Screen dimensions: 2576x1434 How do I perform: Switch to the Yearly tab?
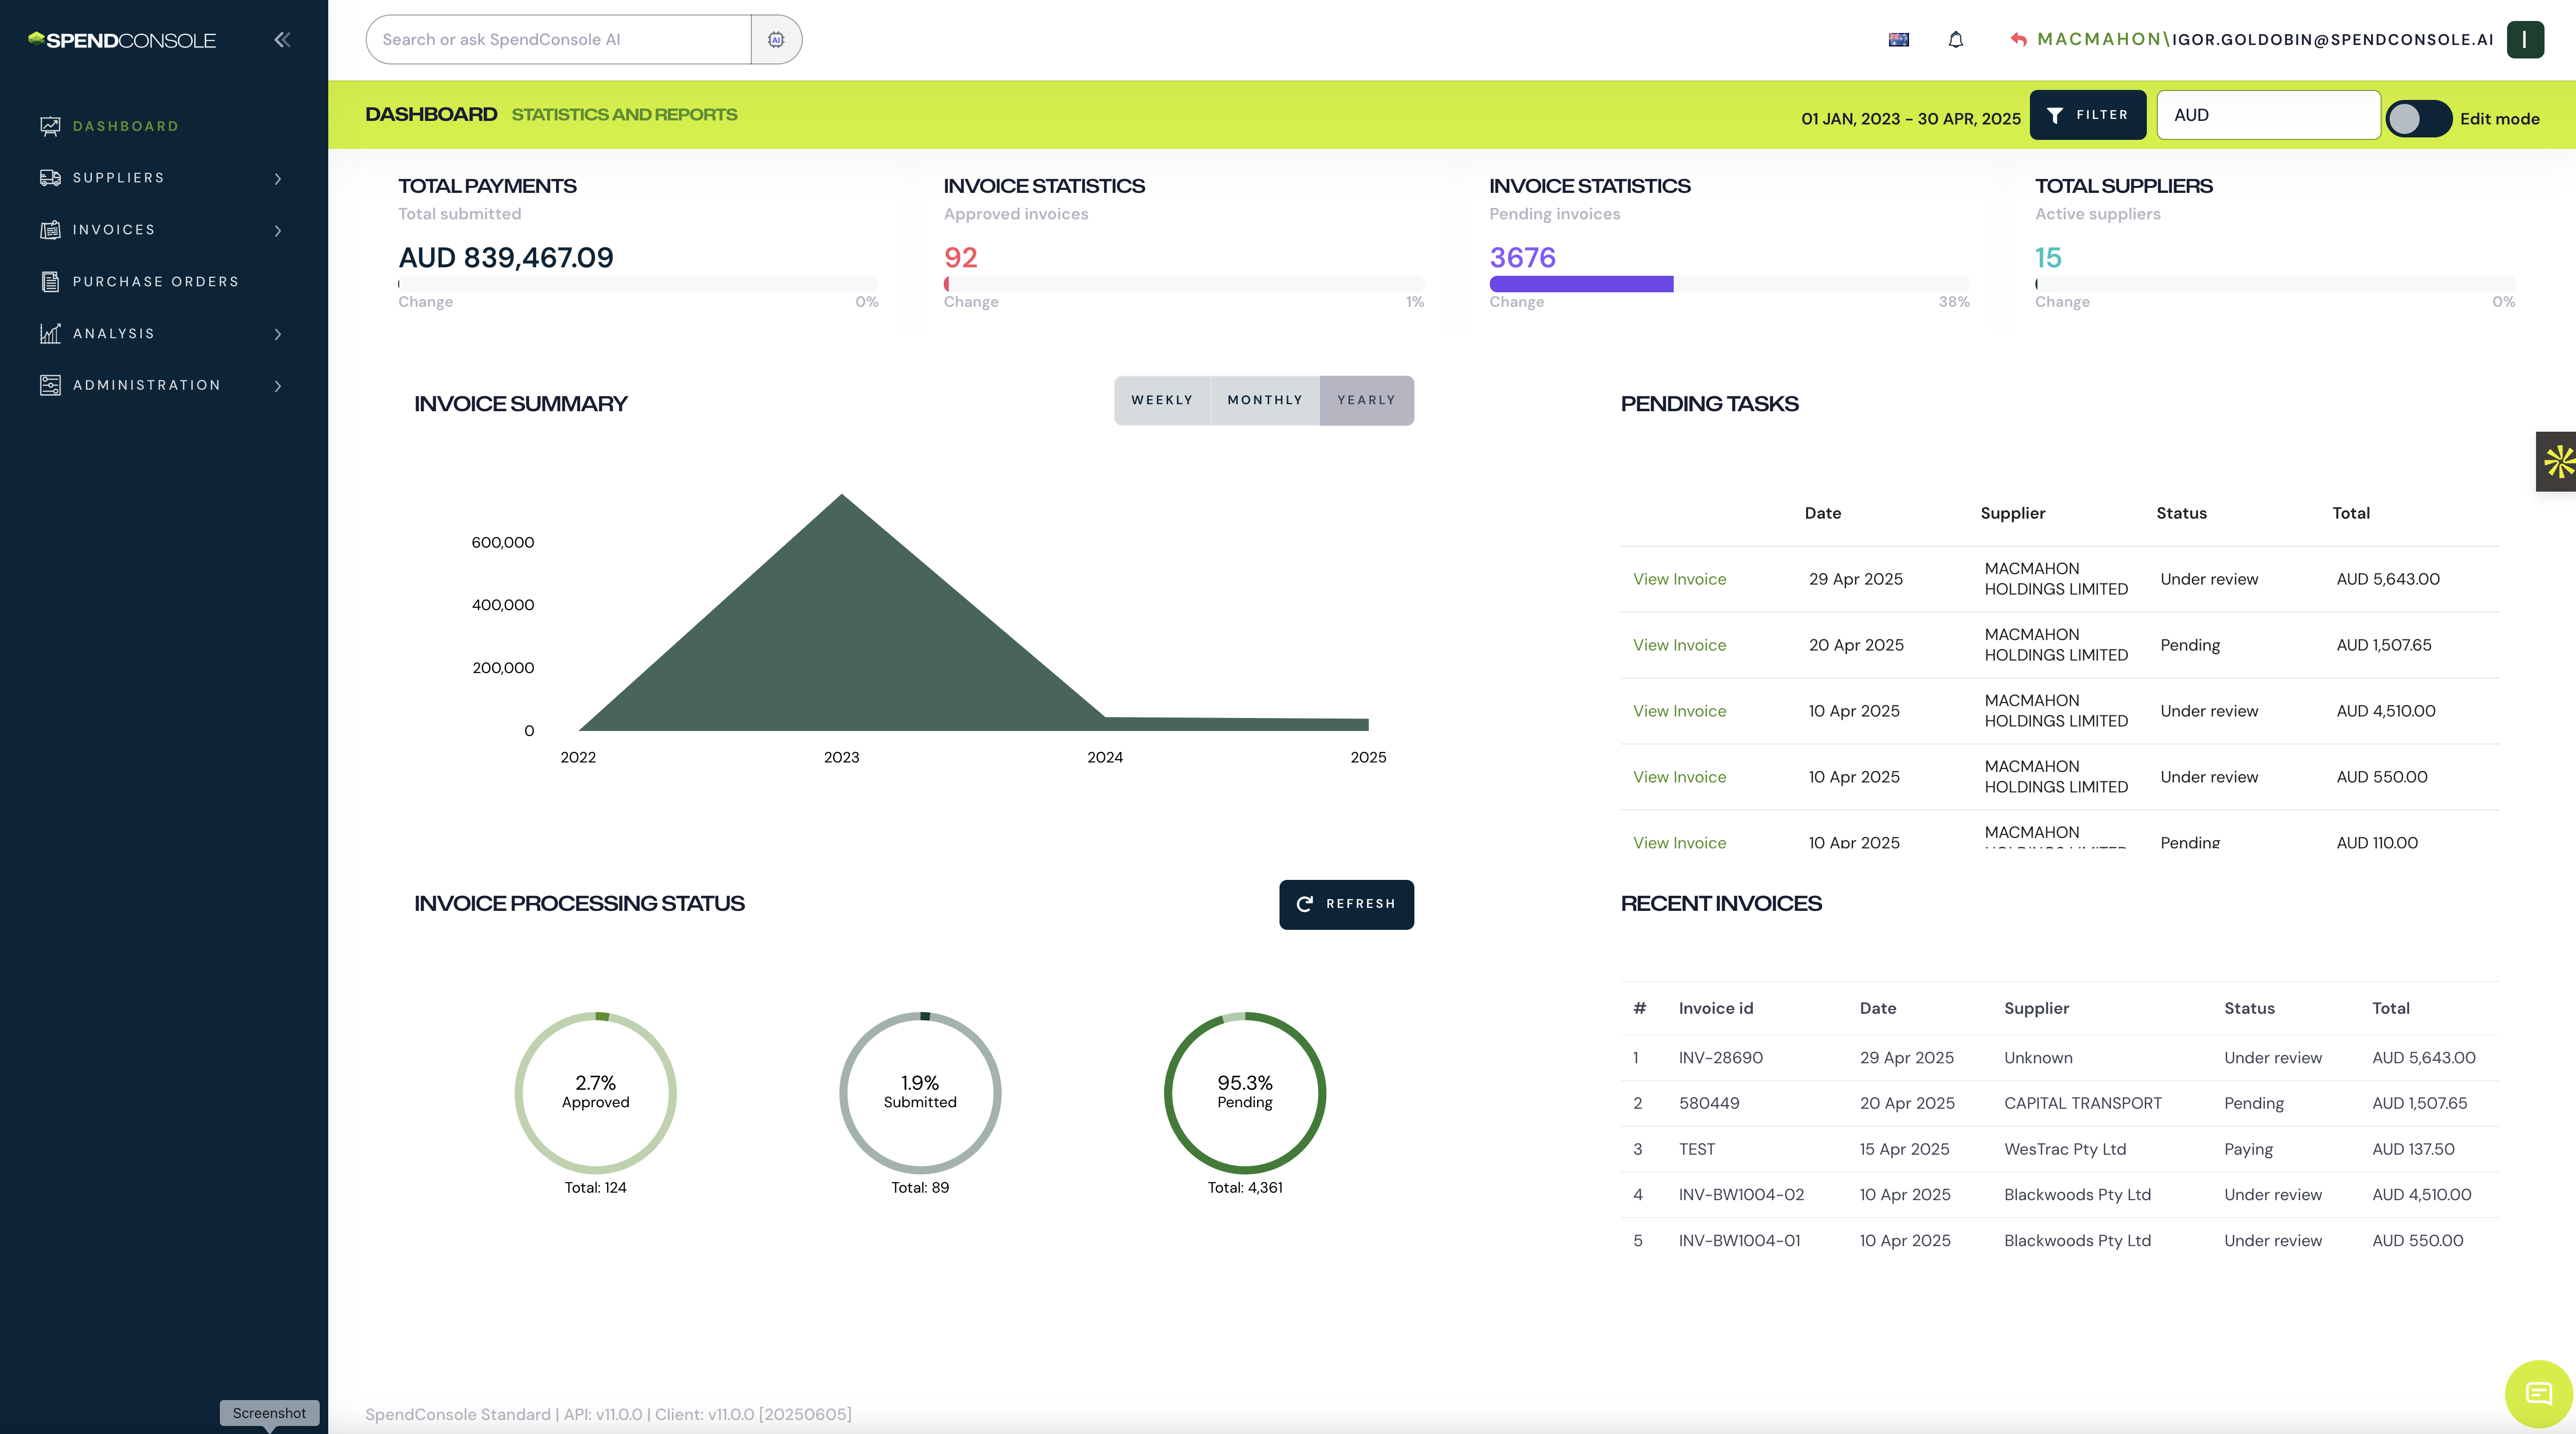[1366, 400]
